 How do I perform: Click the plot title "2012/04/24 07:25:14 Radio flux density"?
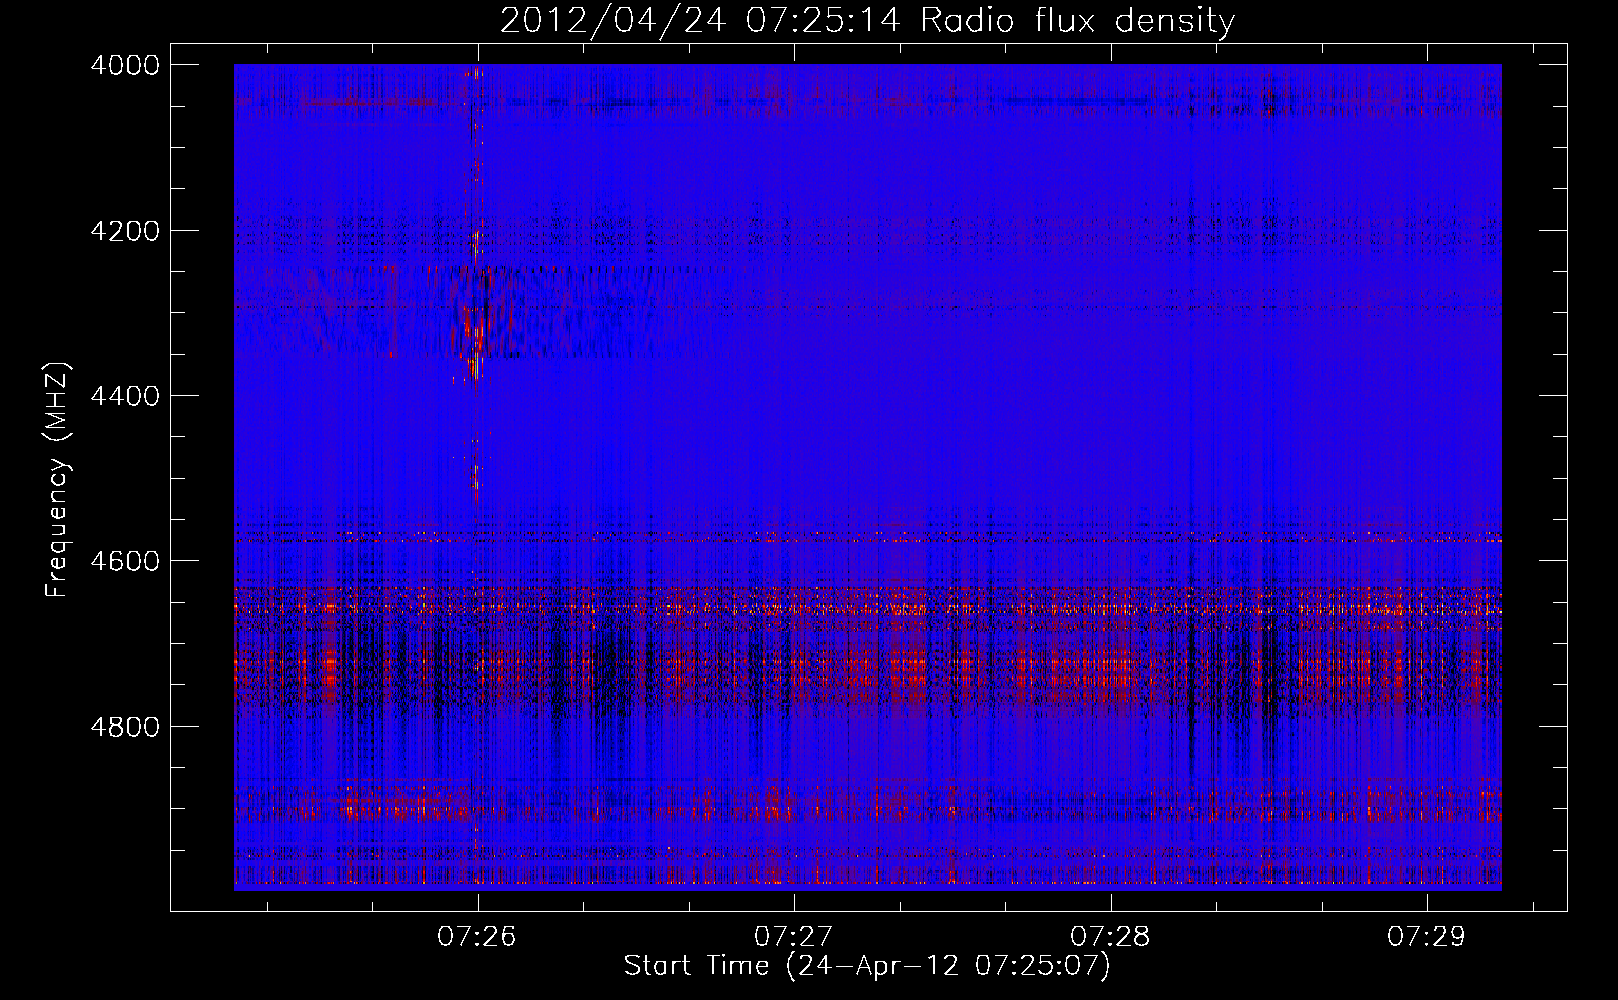coord(867,21)
